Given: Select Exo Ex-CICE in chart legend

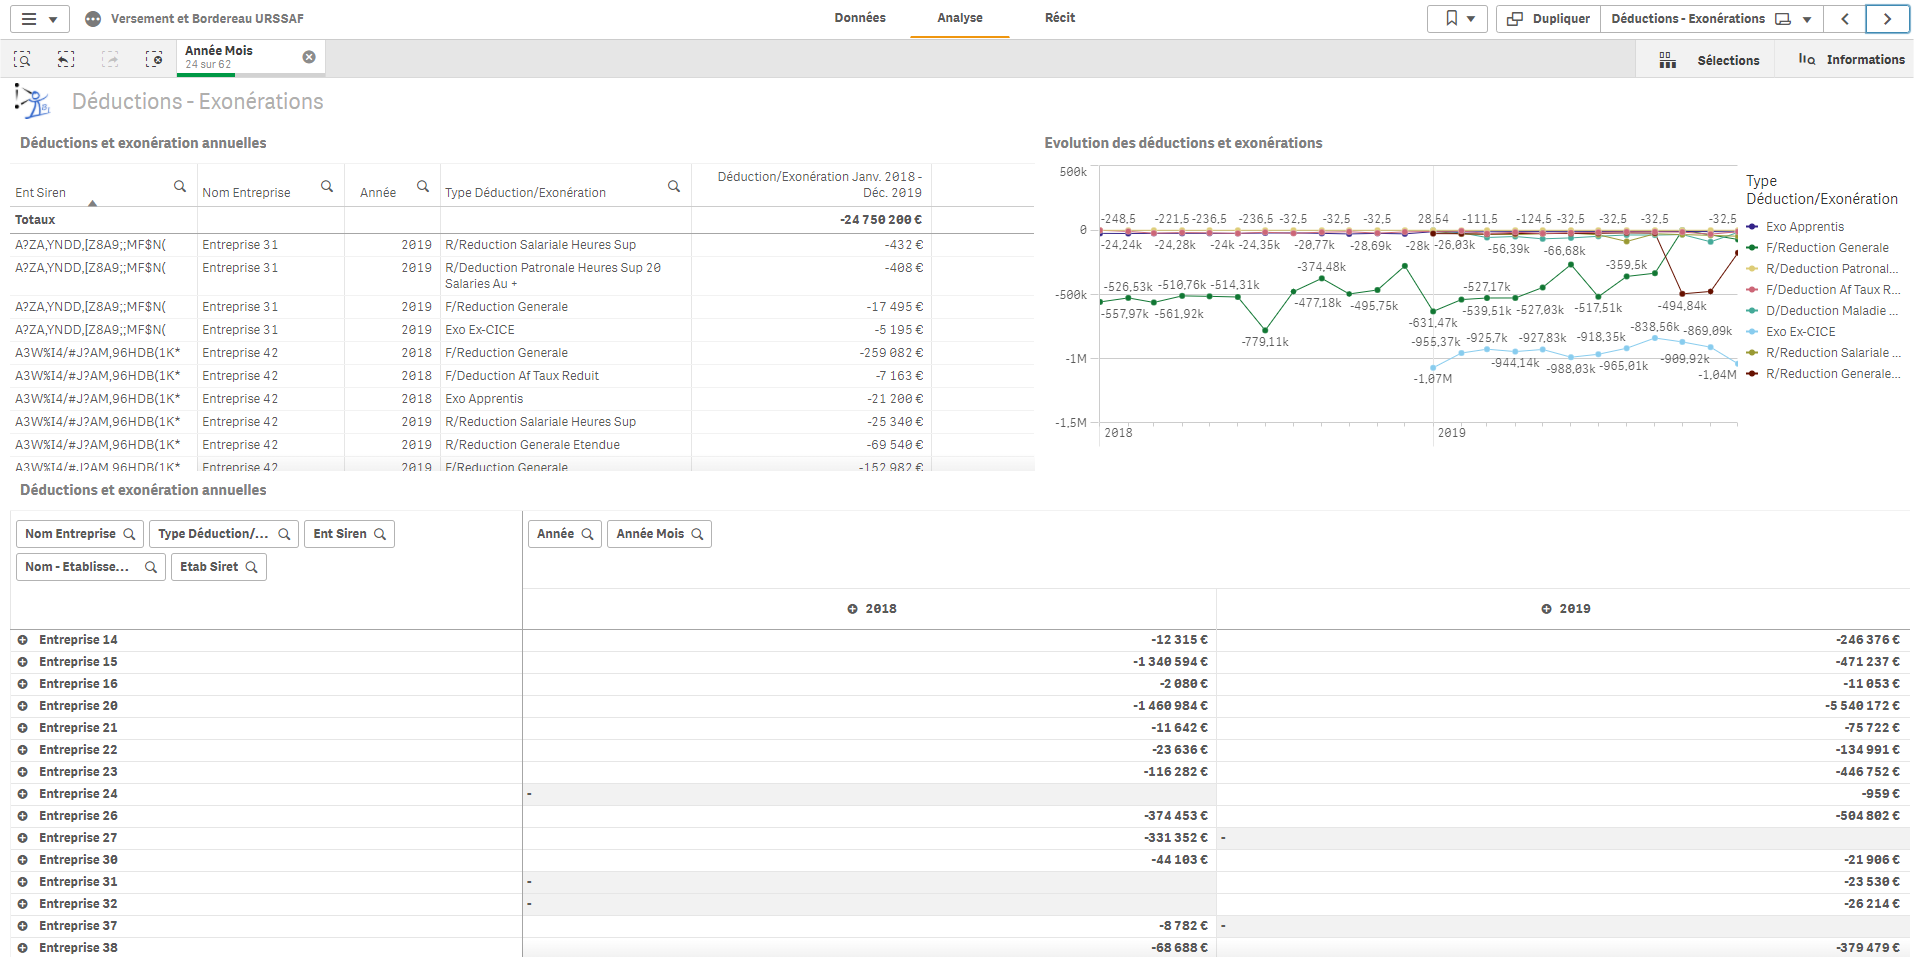Looking at the screenshot, I should pyautogui.click(x=1800, y=332).
